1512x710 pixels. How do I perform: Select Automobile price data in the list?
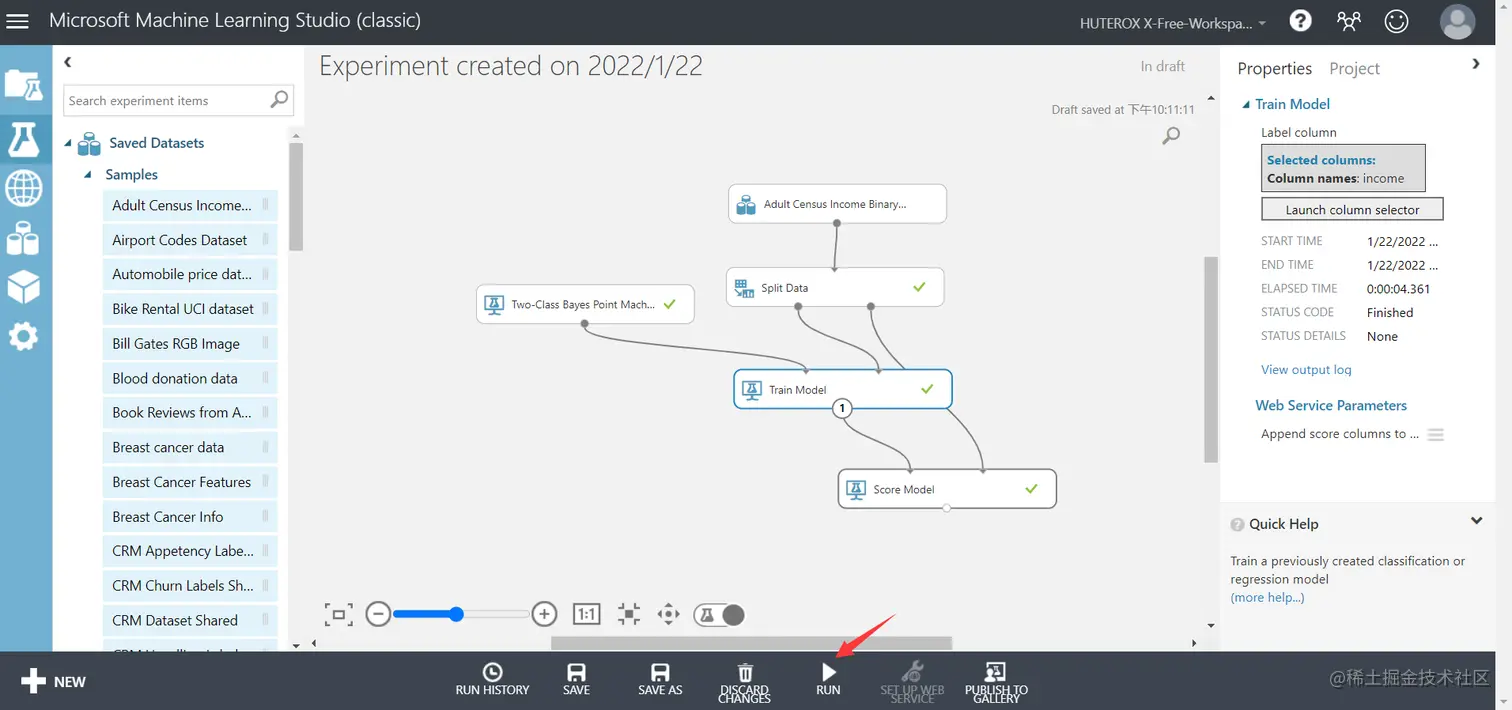pyautogui.click(x=190, y=274)
